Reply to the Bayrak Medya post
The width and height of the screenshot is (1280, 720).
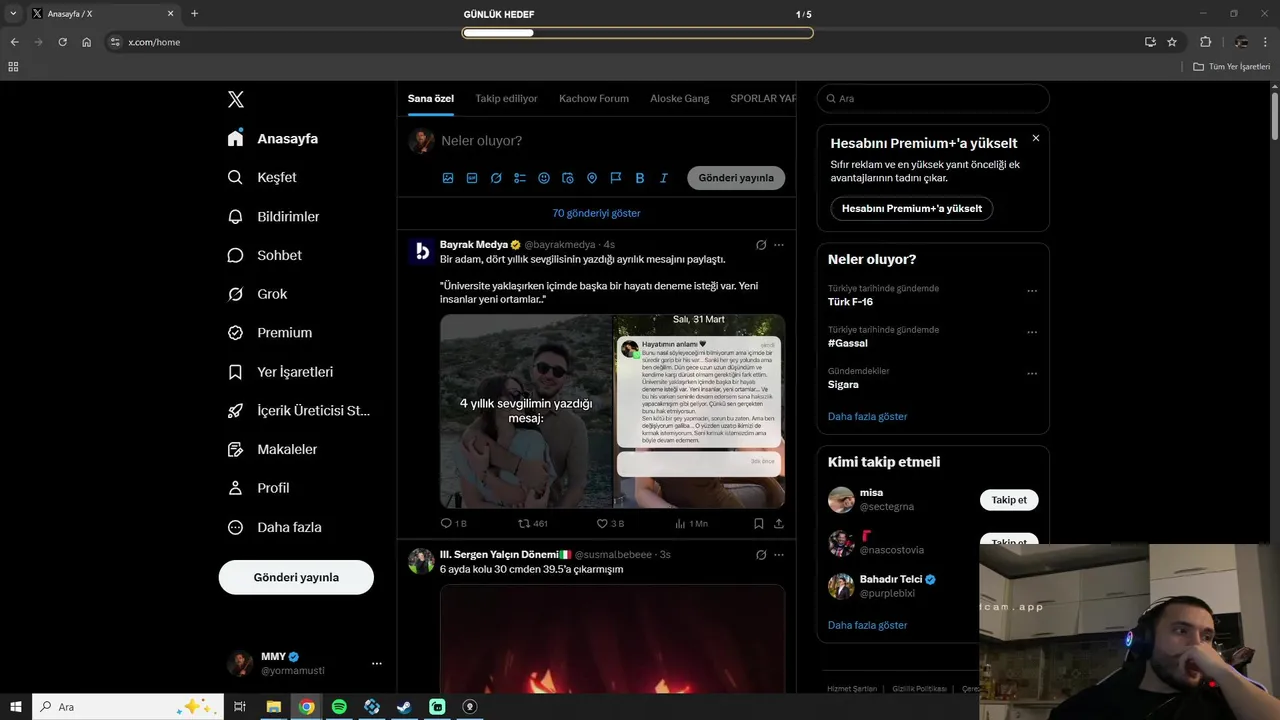point(453,523)
